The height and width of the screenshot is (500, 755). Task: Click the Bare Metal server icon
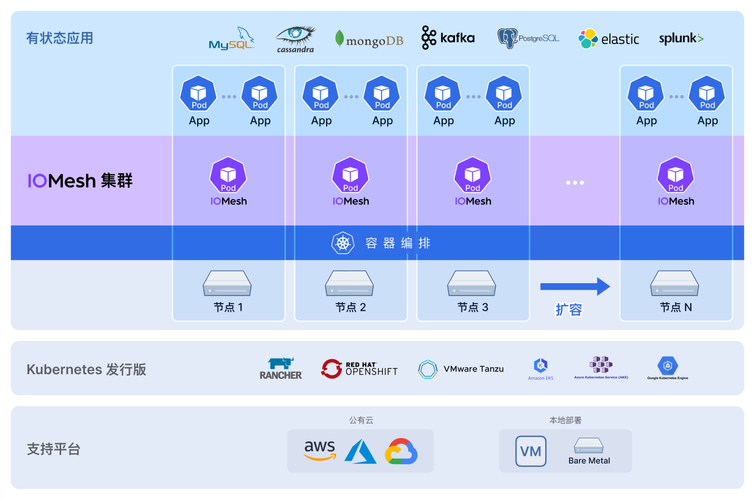click(x=589, y=445)
